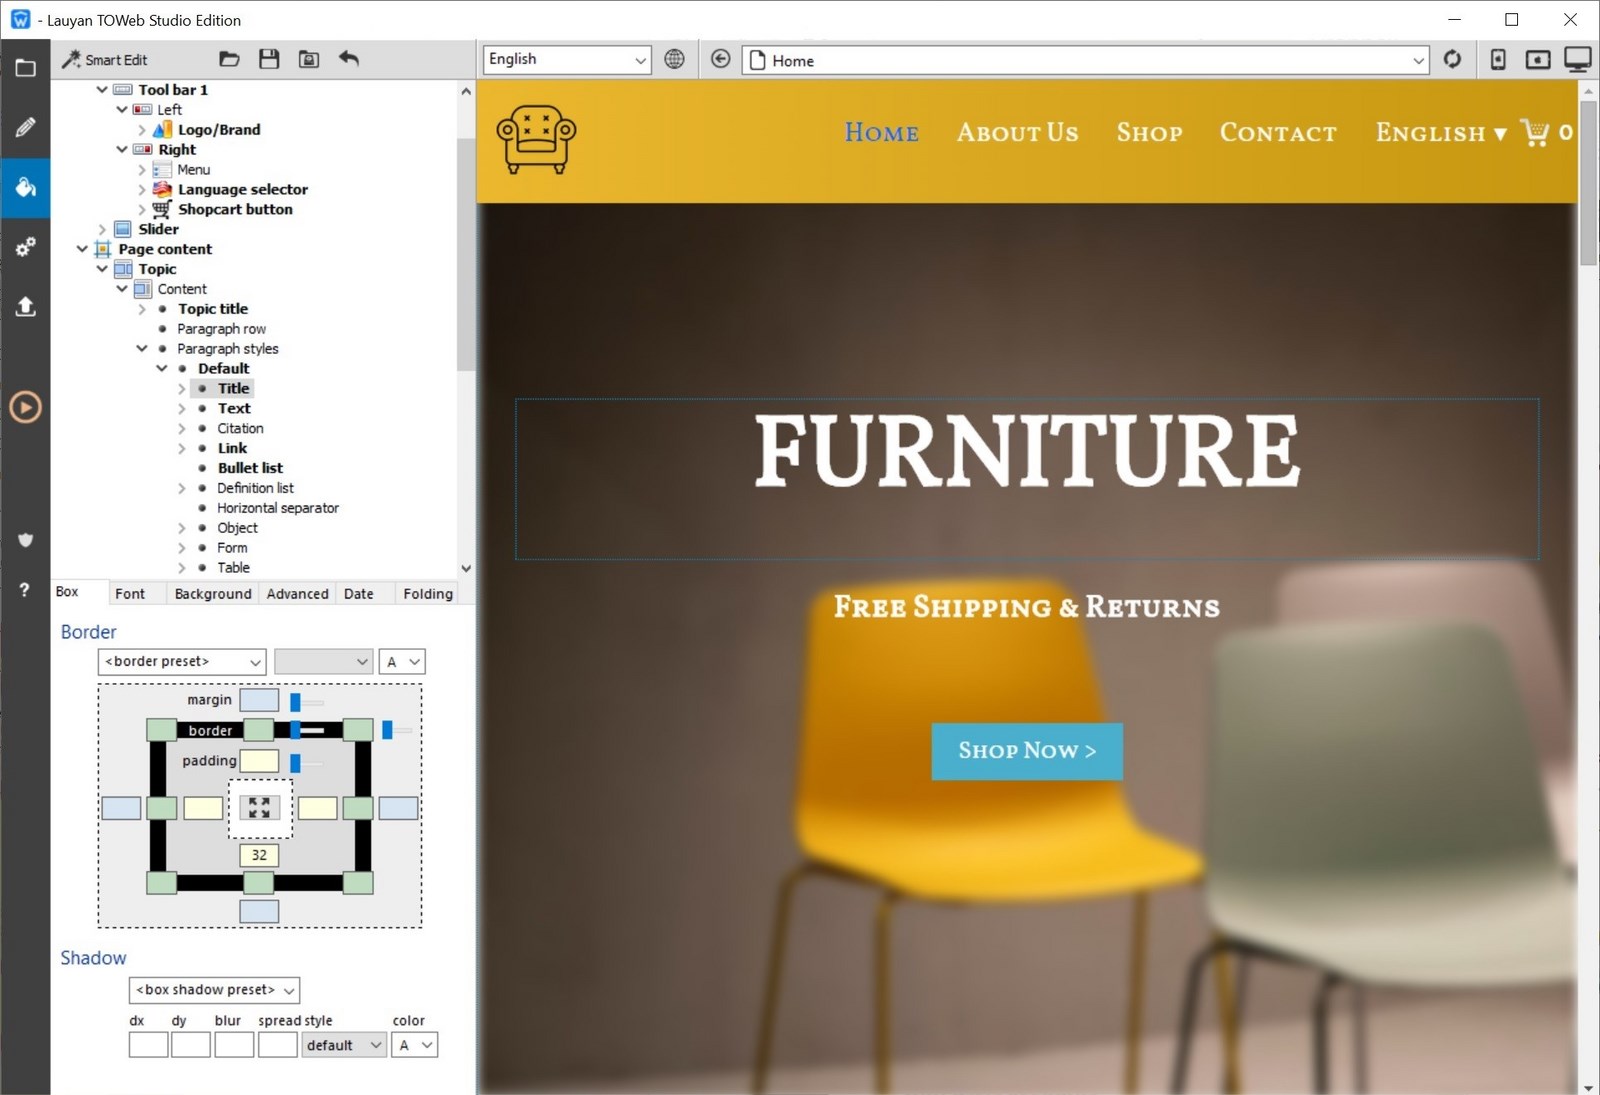Select the Citation tree item

pyautogui.click(x=240, y=428)
